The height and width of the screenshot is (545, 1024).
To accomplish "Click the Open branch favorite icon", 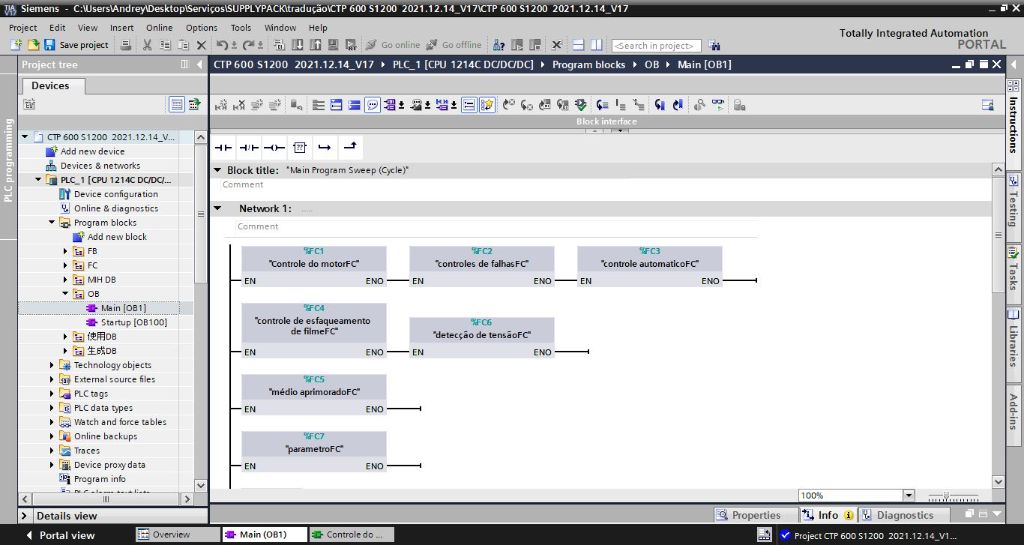I will click(x=325, y=148).
